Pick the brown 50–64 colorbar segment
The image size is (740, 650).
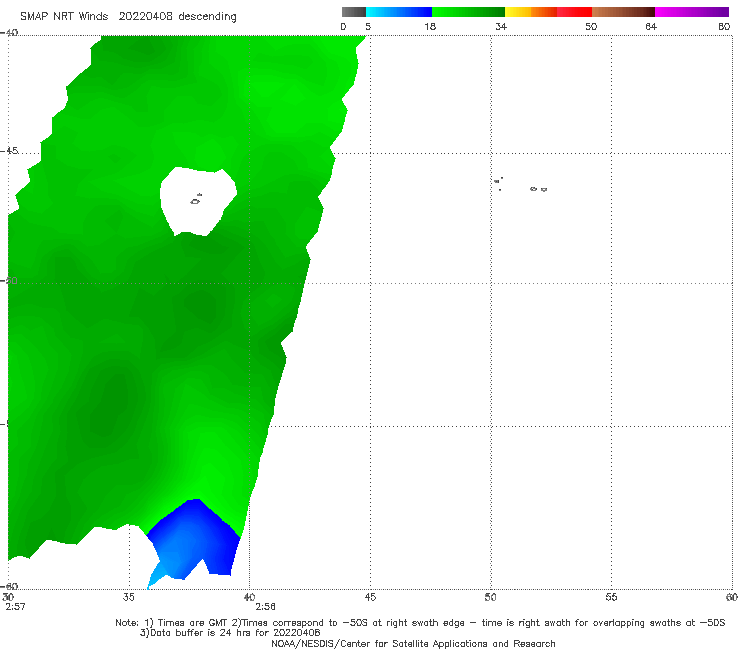[x=623, y=12]
